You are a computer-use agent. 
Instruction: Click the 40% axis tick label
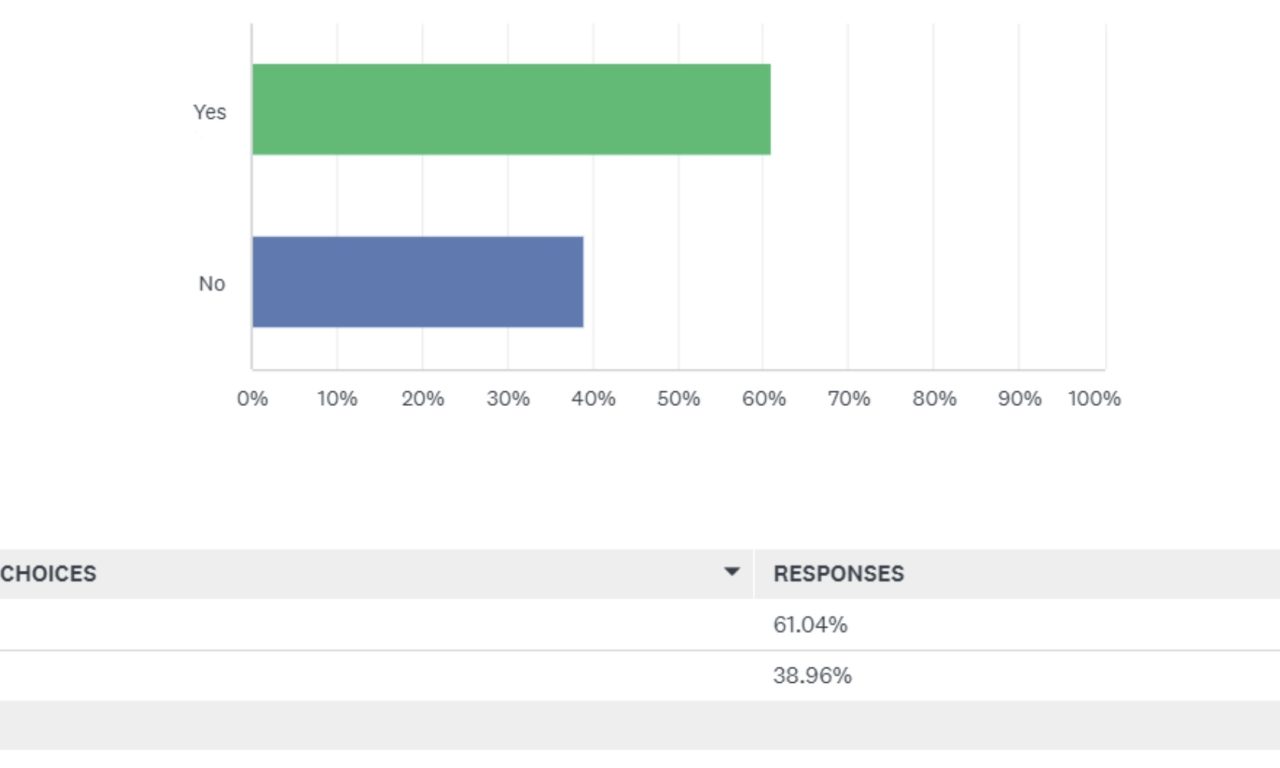[x=593, y=399]
